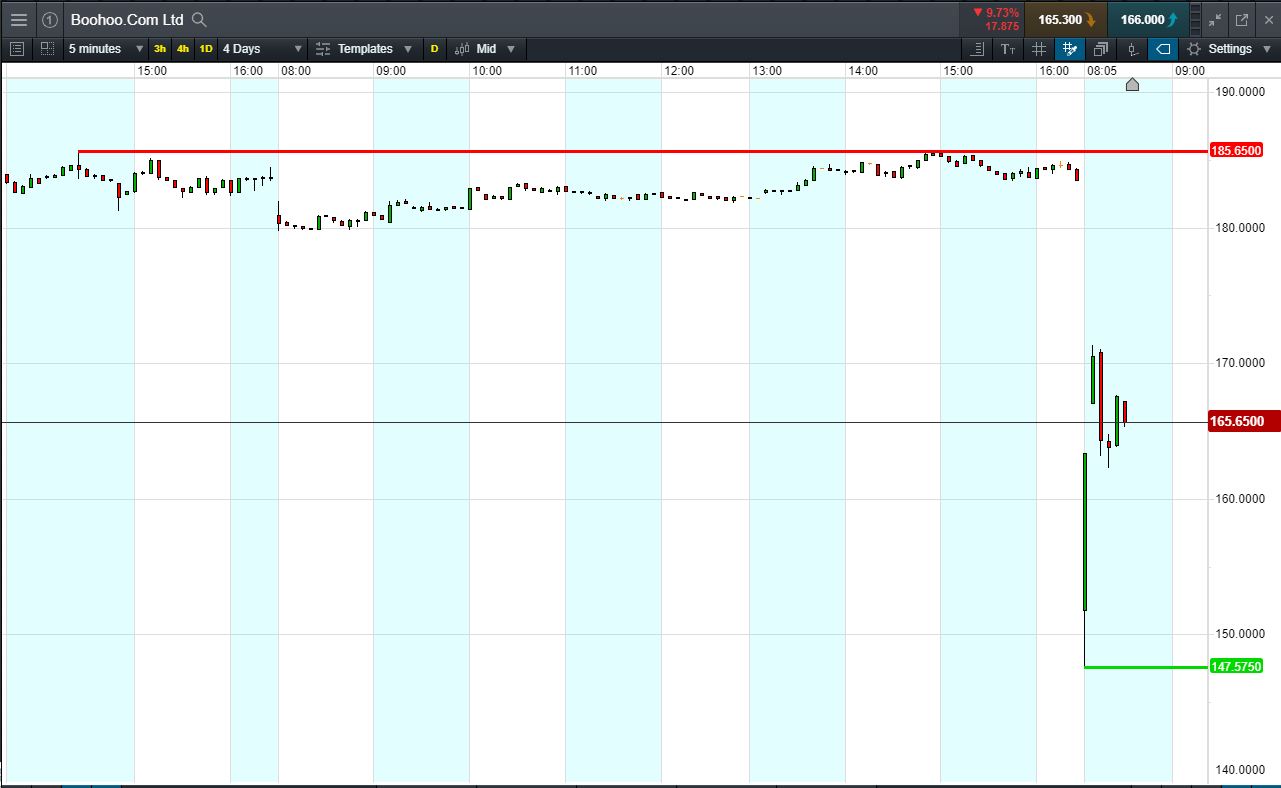Open the Mid price type dropdown
This screenshot has width=1281, height=788.
coord(485,48)
